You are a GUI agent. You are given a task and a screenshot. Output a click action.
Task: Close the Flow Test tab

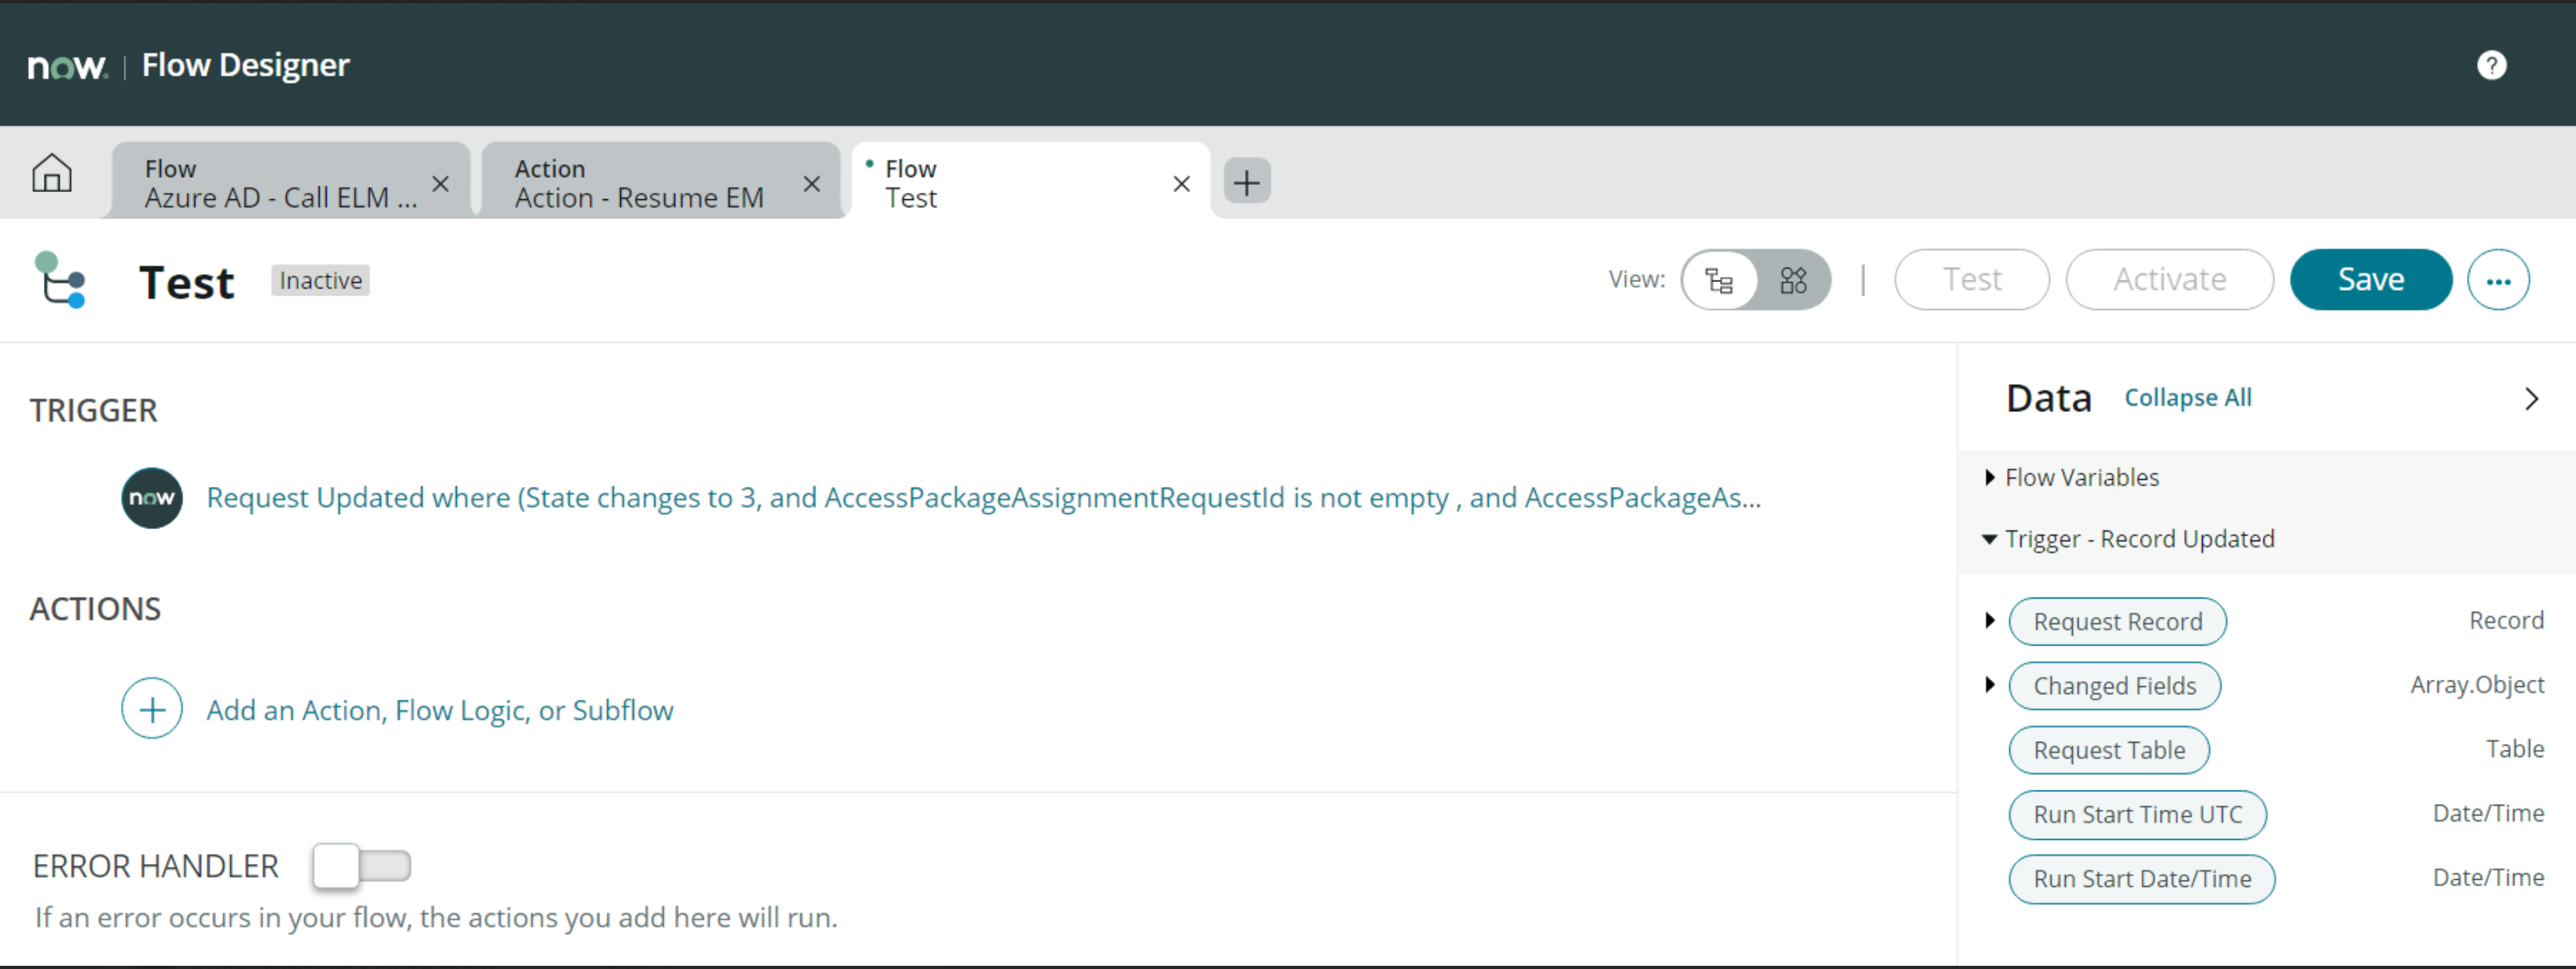click(1181, 184)
